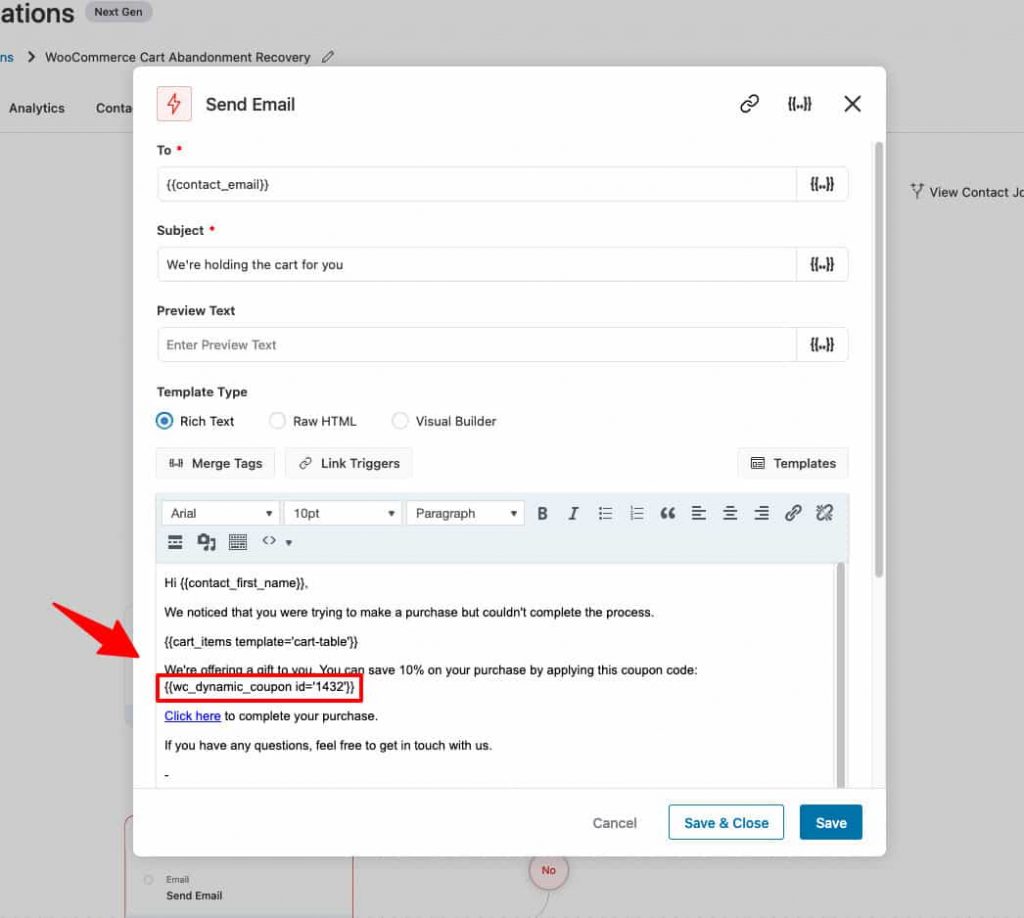Click the breadcrumb chevron before WooCommerce Cart Abandonment
1024x918 pixels.
point(31,57)
